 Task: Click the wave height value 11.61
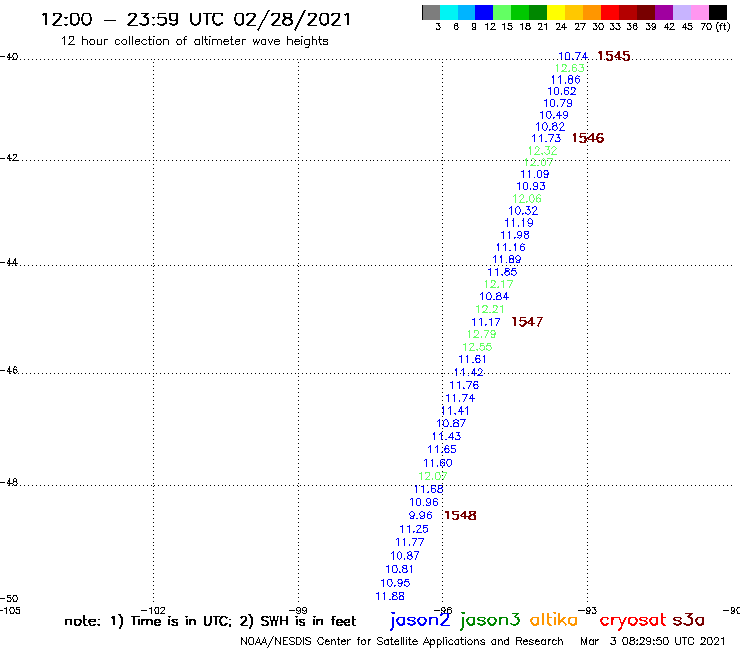[472, 359]
